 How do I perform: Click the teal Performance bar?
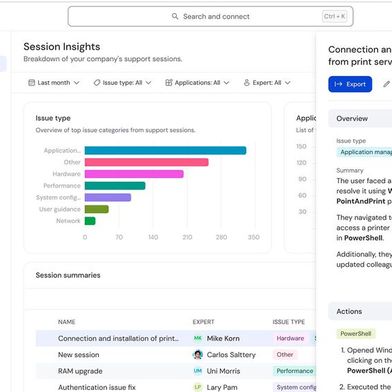115,186
